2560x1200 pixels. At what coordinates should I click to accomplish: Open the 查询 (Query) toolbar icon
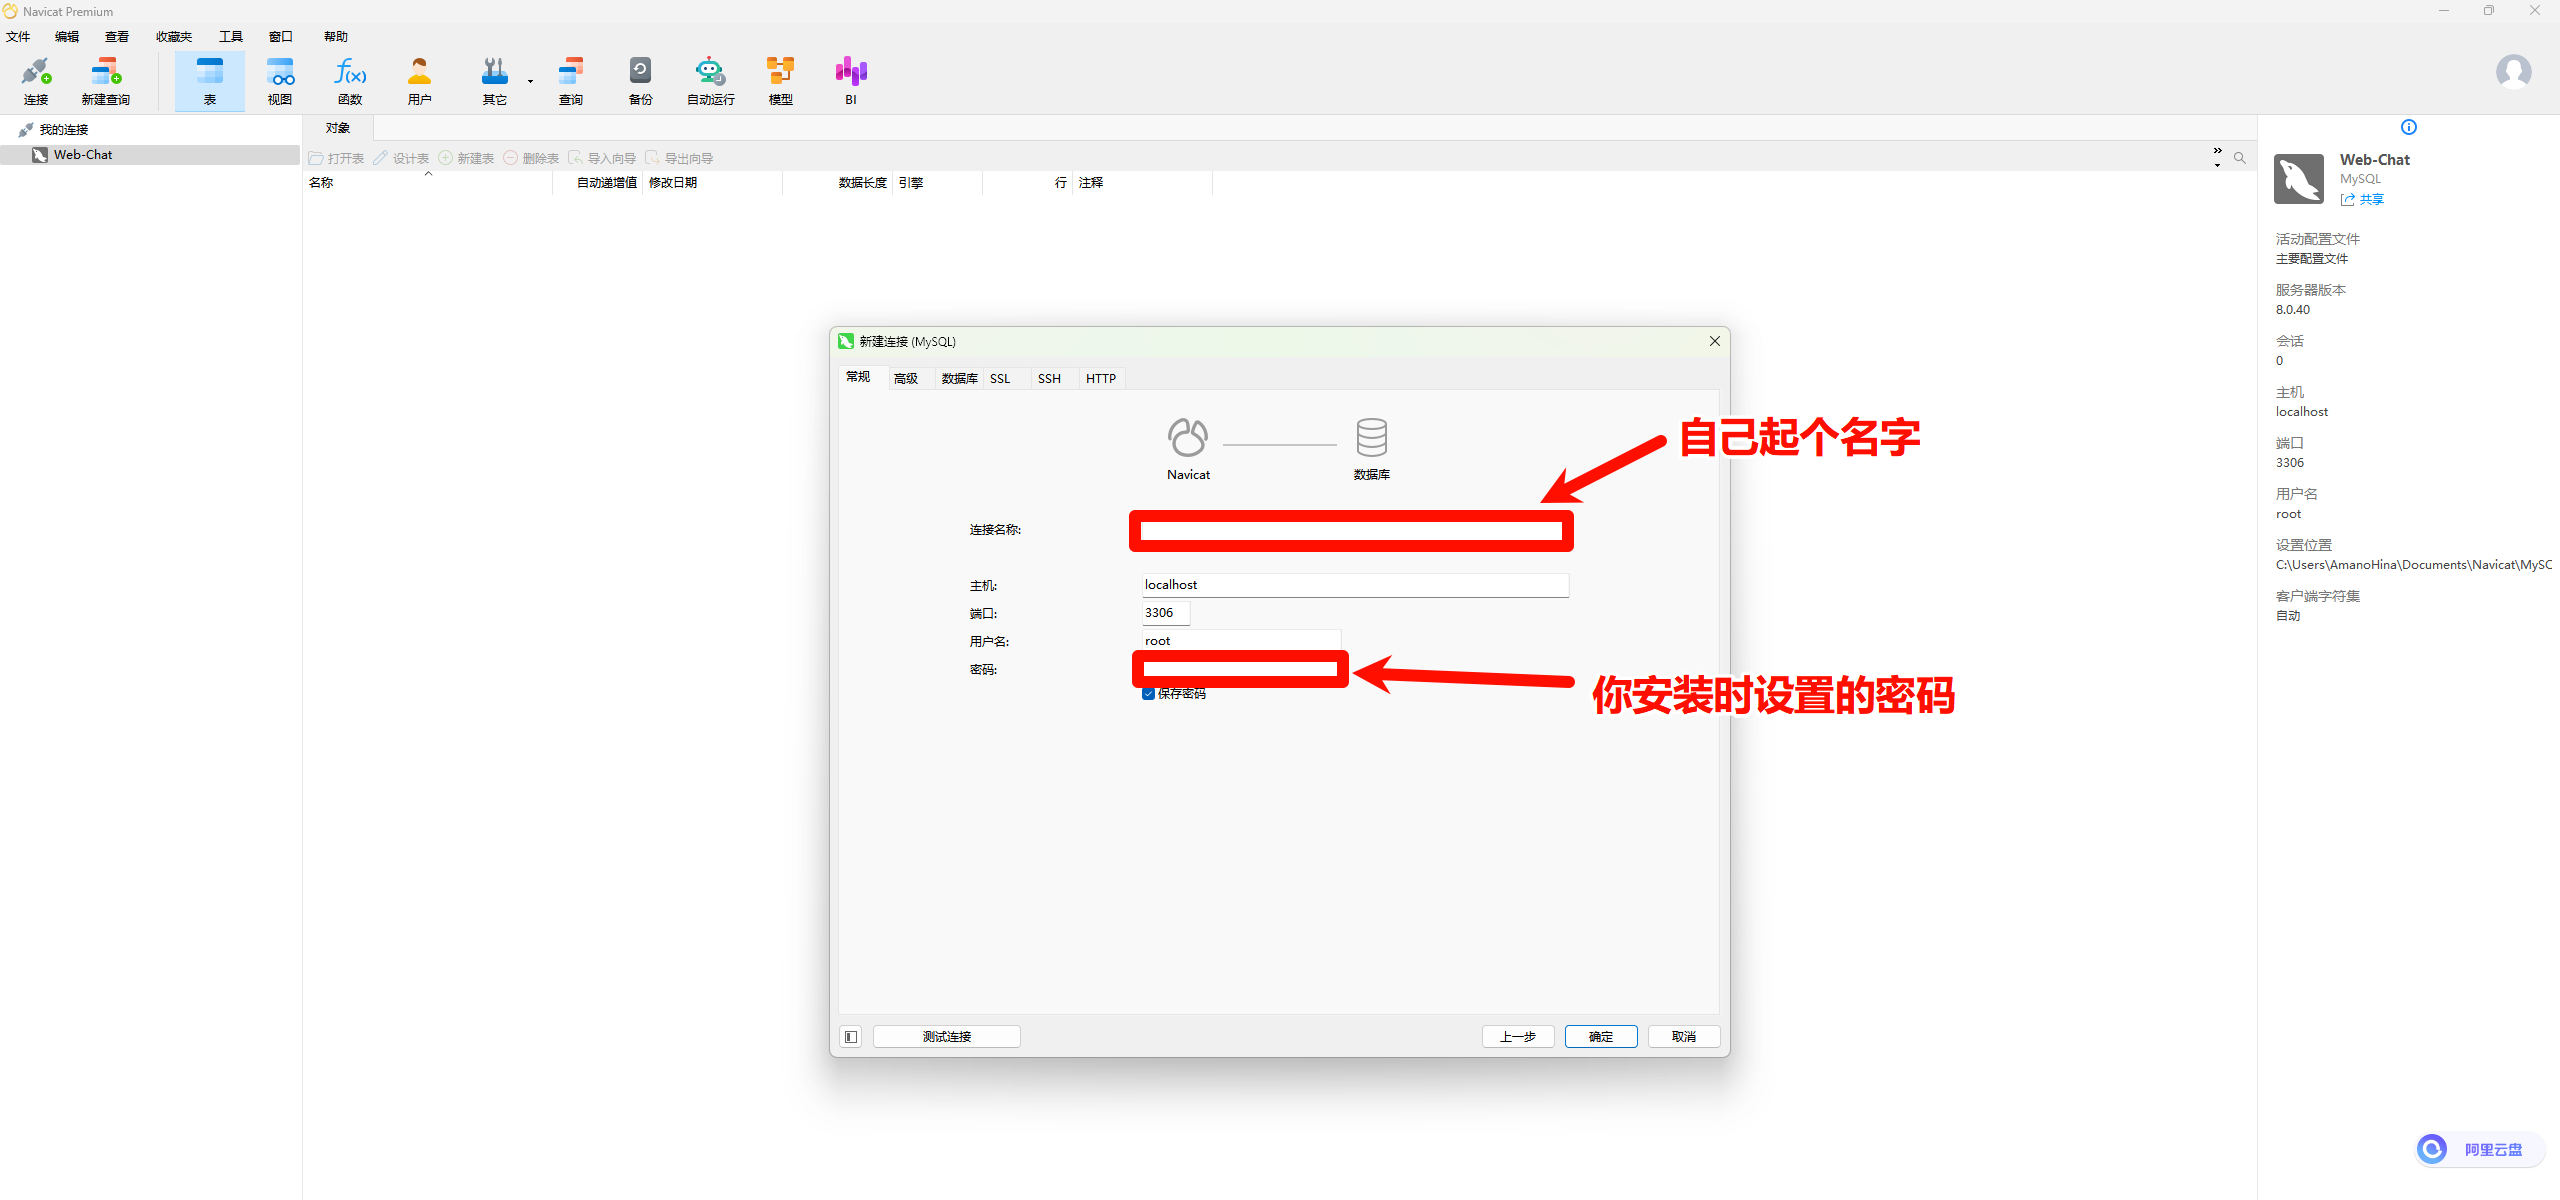pos(571,81)
